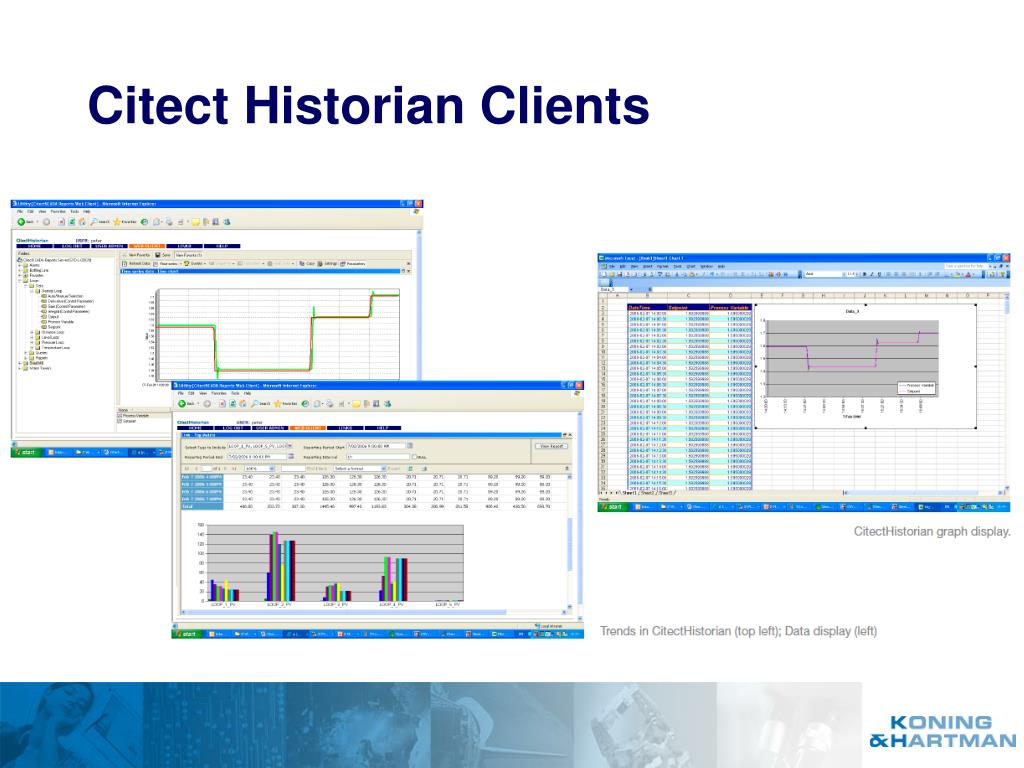
Task: Expand the Level Loop folder in tree
Action: click(32, 338)
